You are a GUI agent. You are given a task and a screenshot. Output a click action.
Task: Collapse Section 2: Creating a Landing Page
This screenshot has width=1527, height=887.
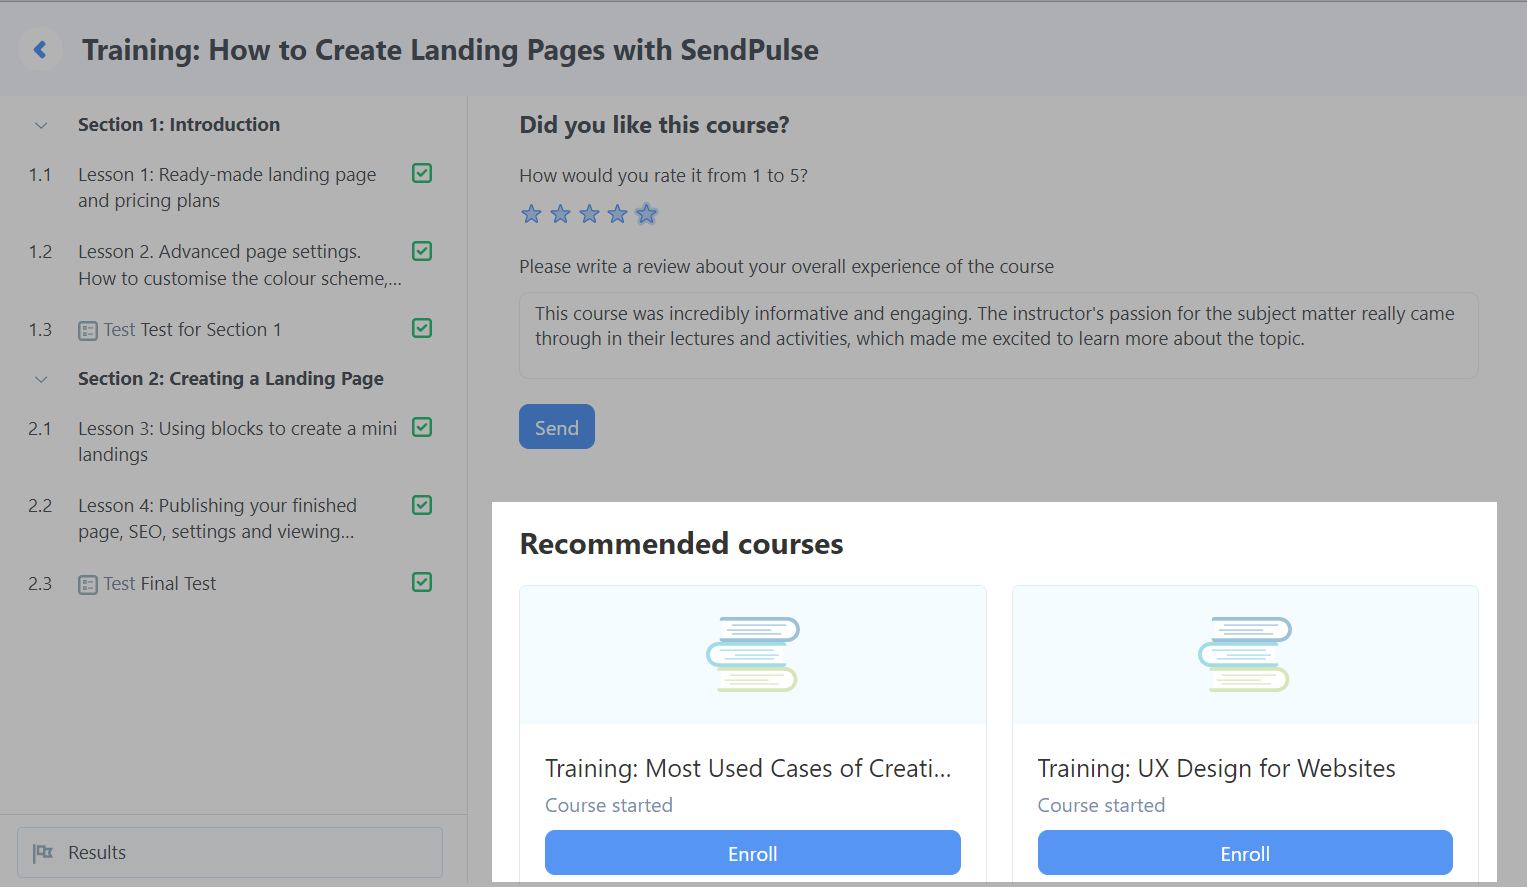(41, 379)
